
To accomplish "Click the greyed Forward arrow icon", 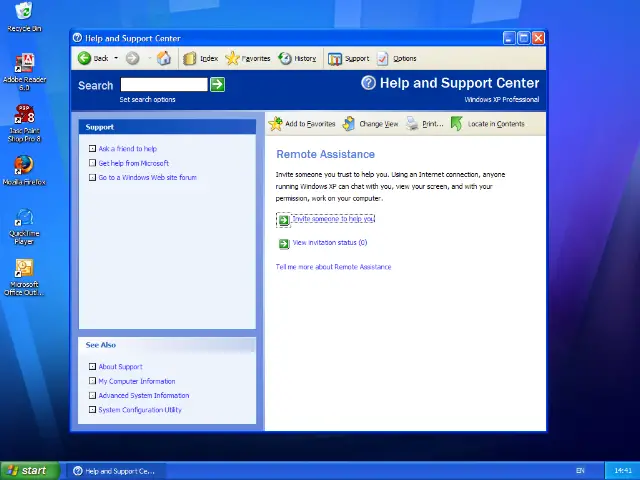I will (132, 58).
